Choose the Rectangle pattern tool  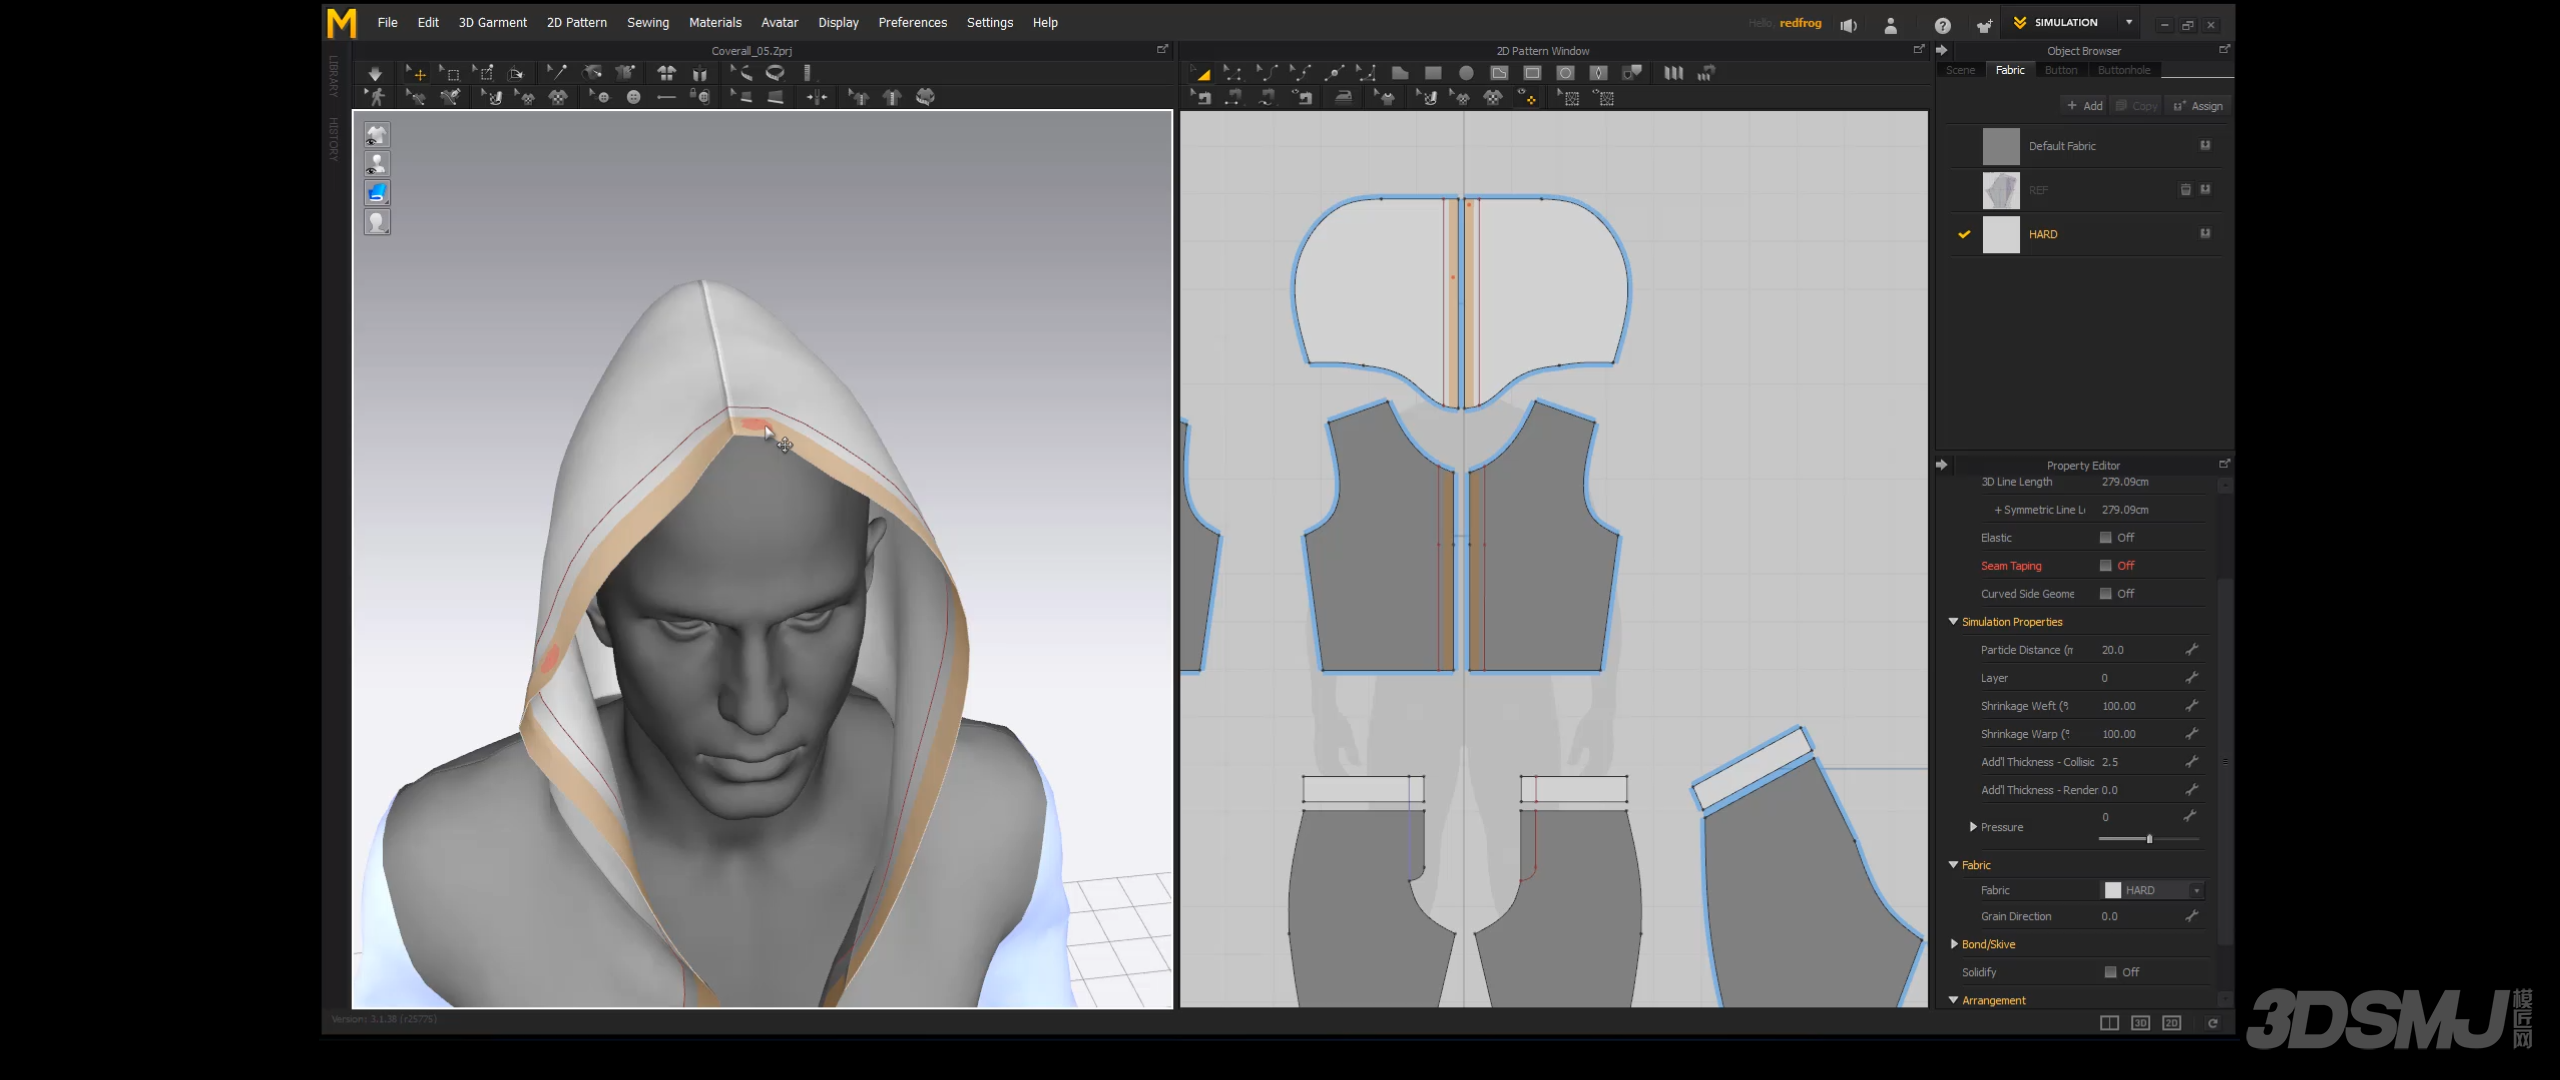coord(1433,73)
